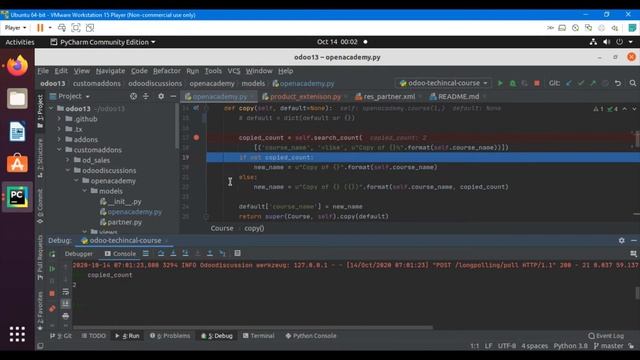Run the odoo-techincal-course configuration
Image resolution: width=640 pixels, height=360 pixels.
pyautogui.click(x=500, y=83)
